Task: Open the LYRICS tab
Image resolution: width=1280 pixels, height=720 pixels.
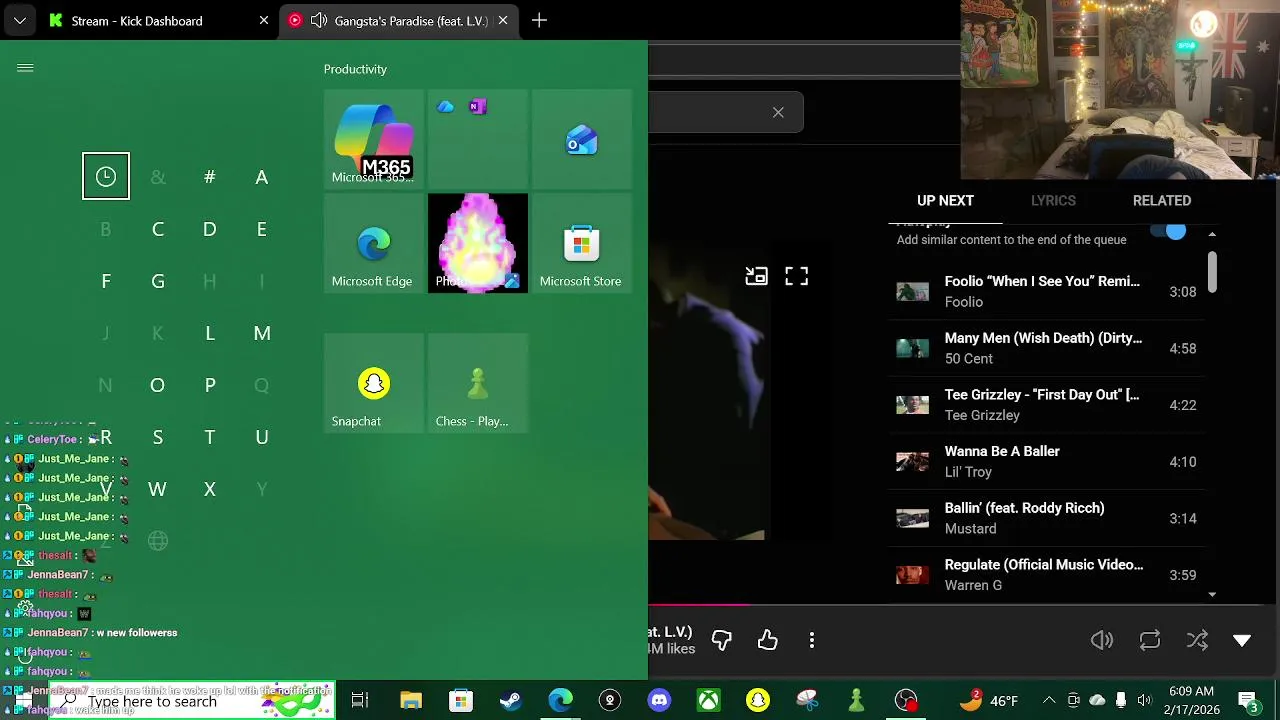Action: click(1053, 201)
